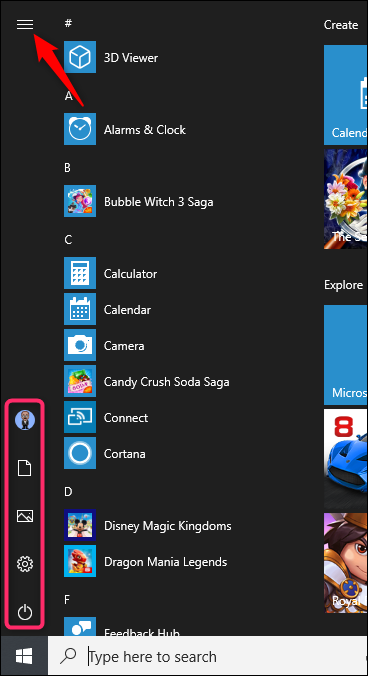Select the 'Camera' label

124,346
